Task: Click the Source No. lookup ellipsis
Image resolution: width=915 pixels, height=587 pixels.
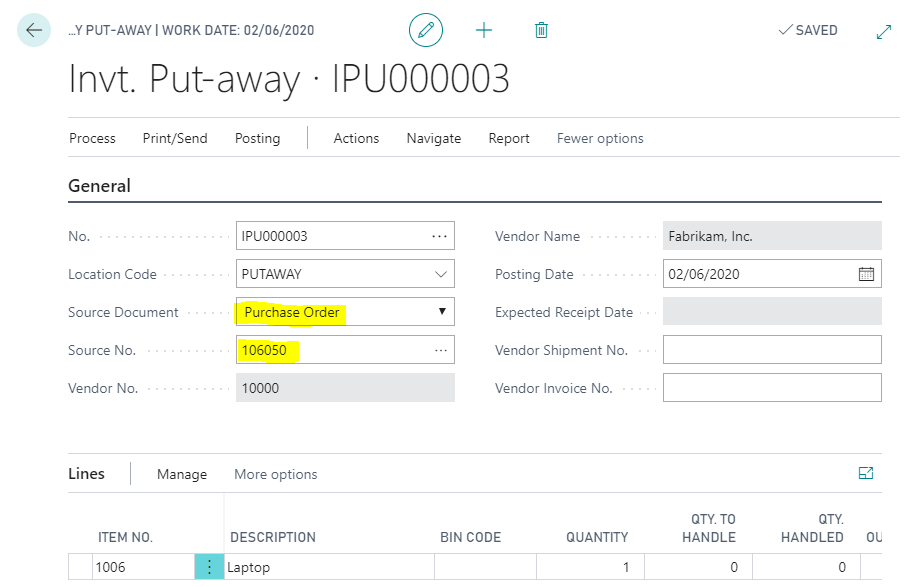Action: pyautogui.click(x=439, y=350)
